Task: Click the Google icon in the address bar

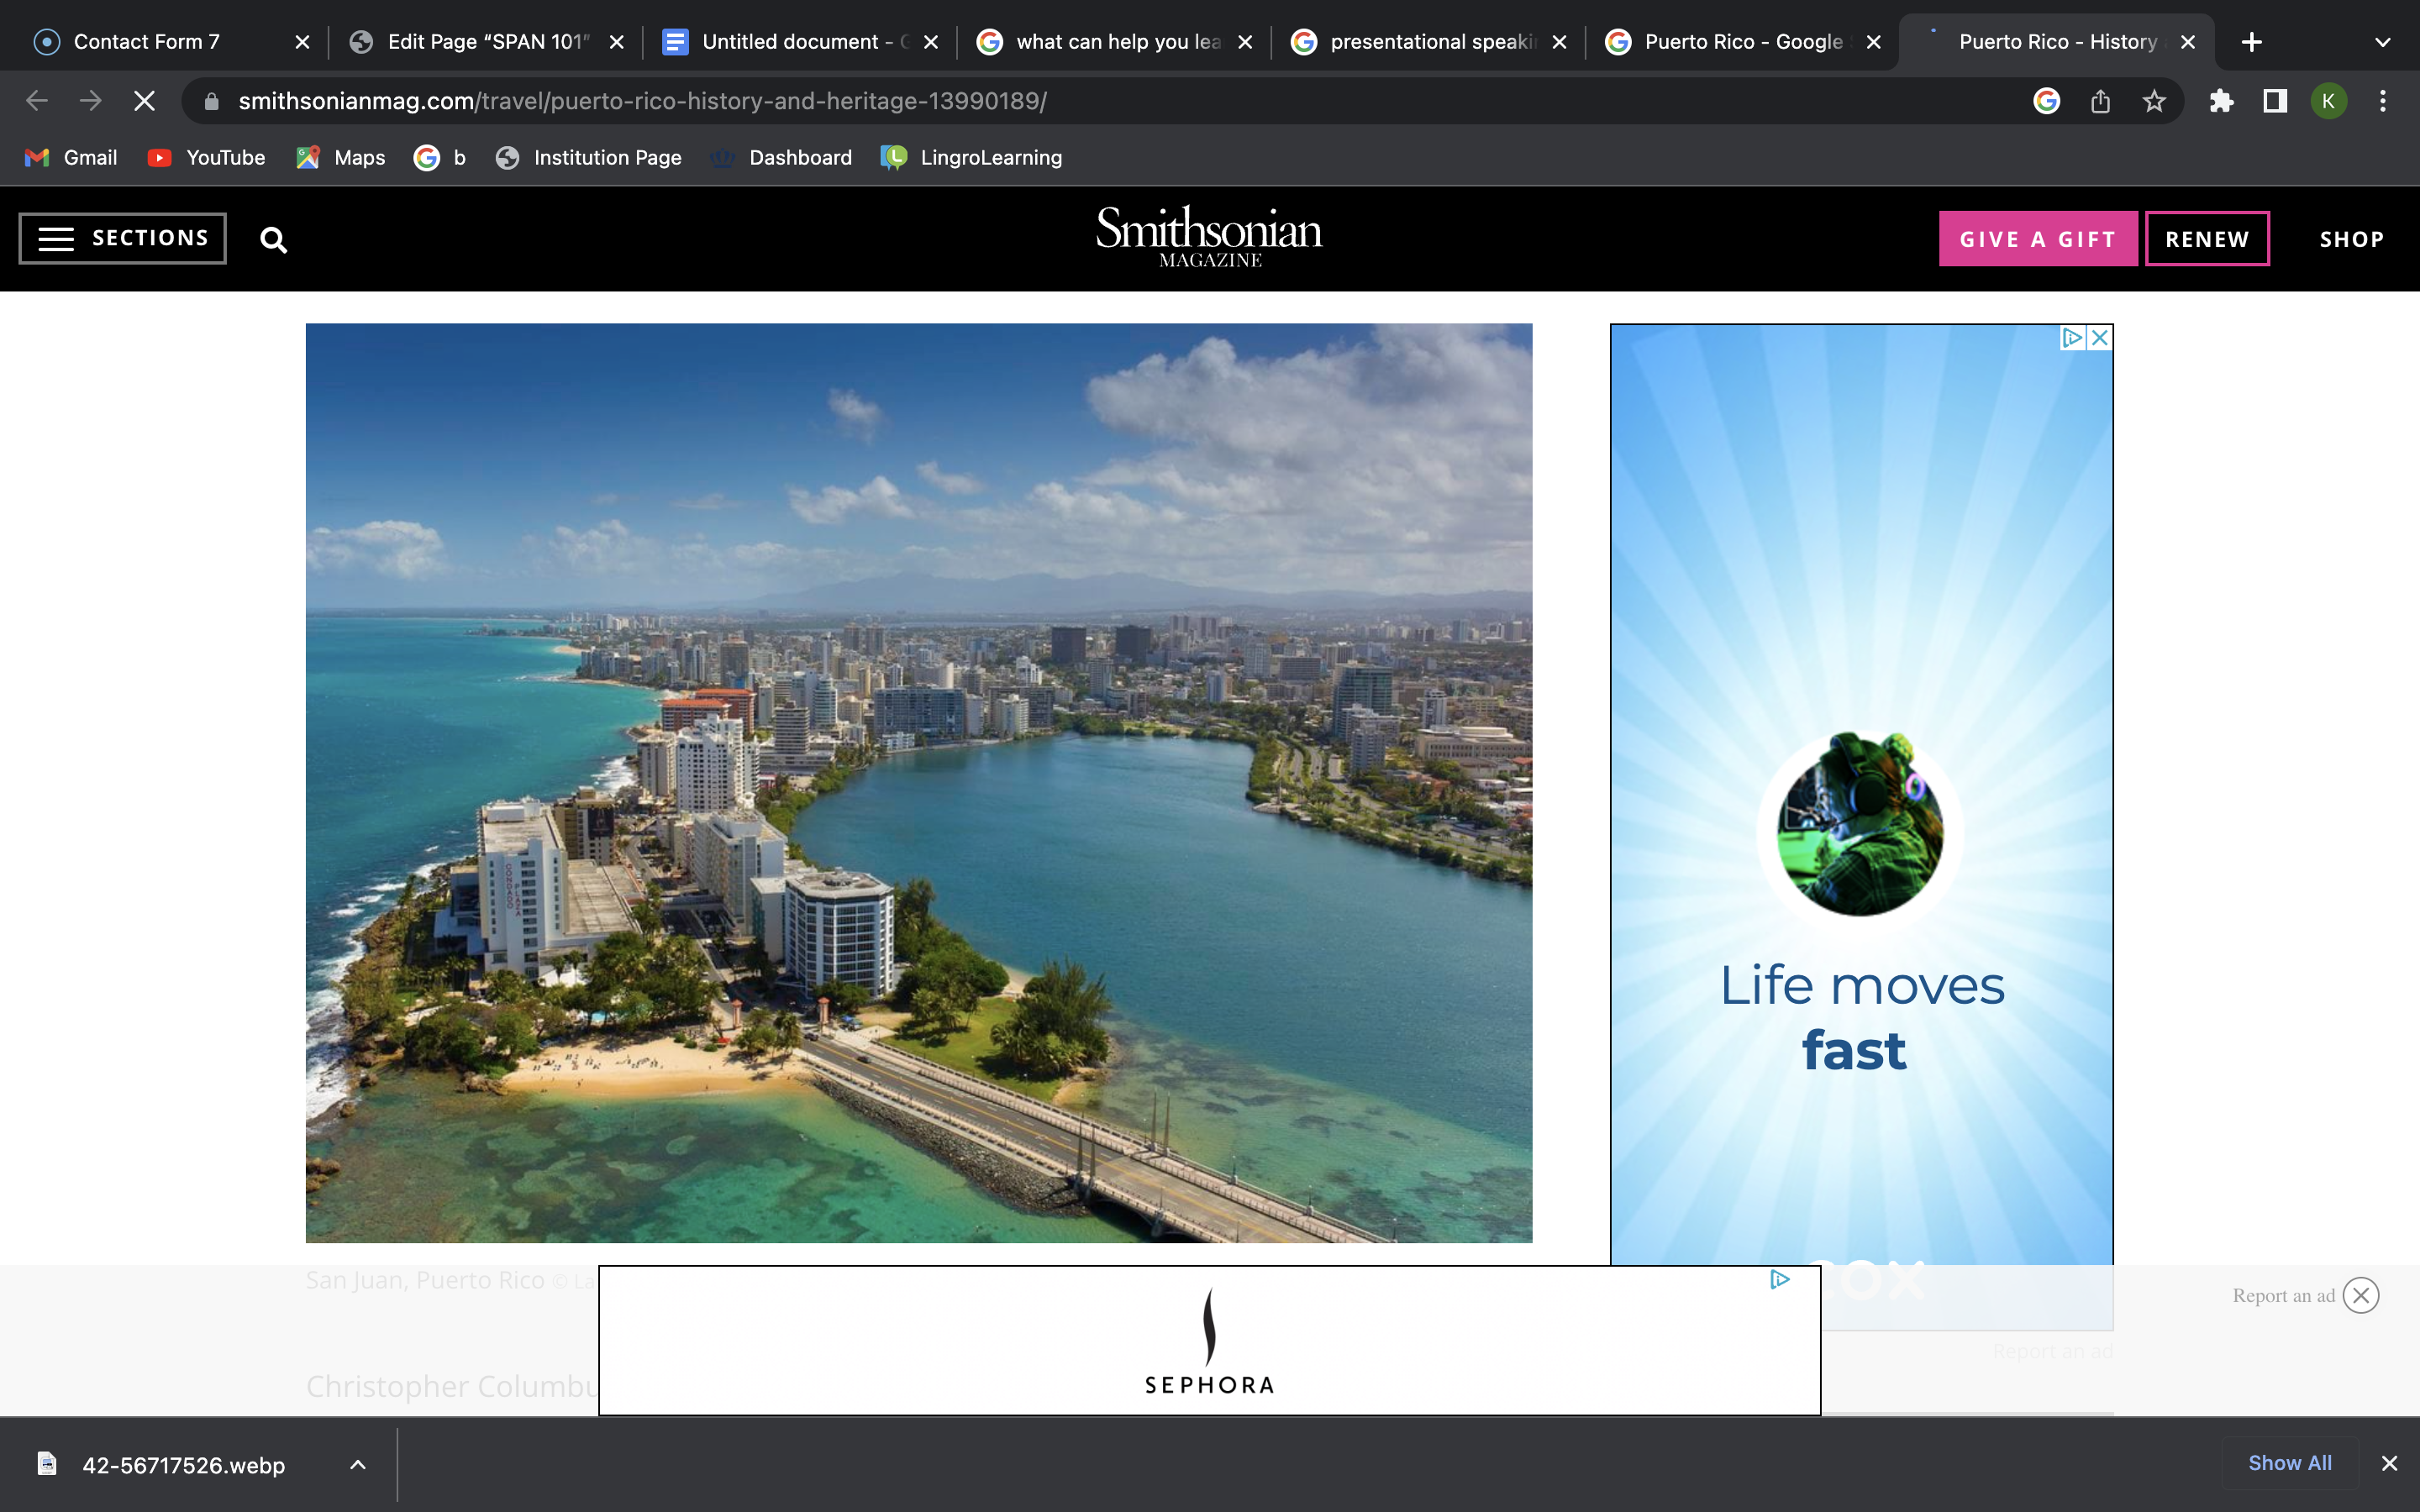Action: pyautogui.click(x=2047, y=101)
